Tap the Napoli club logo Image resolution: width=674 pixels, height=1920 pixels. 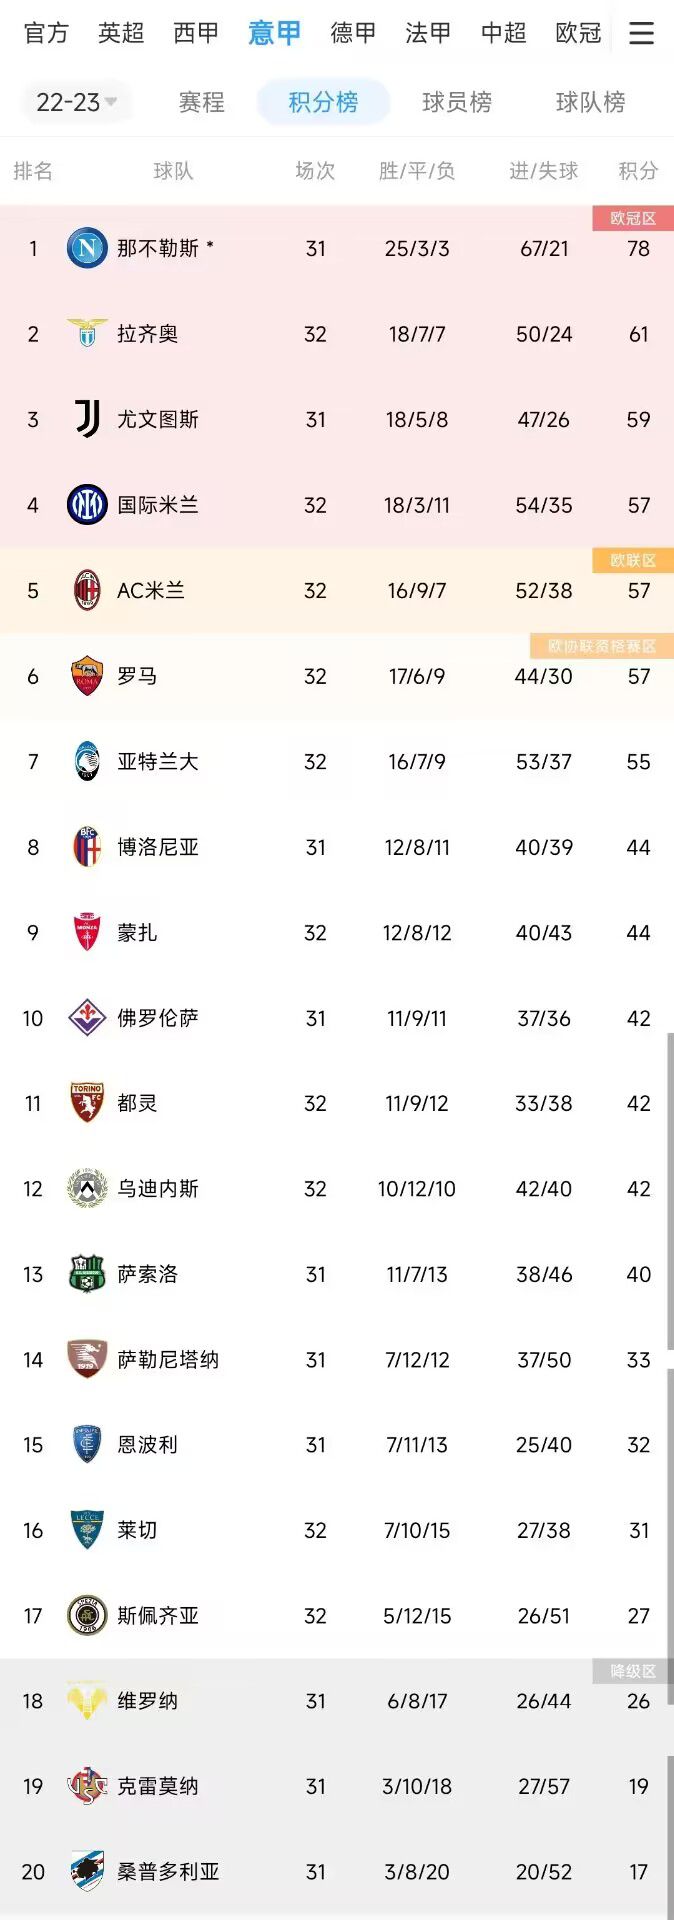(x=87, y=248)
